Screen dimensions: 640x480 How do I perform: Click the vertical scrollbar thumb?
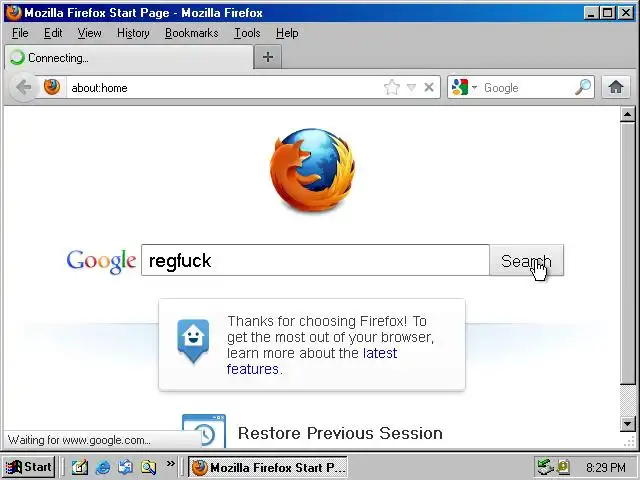(x=627, y=253)
